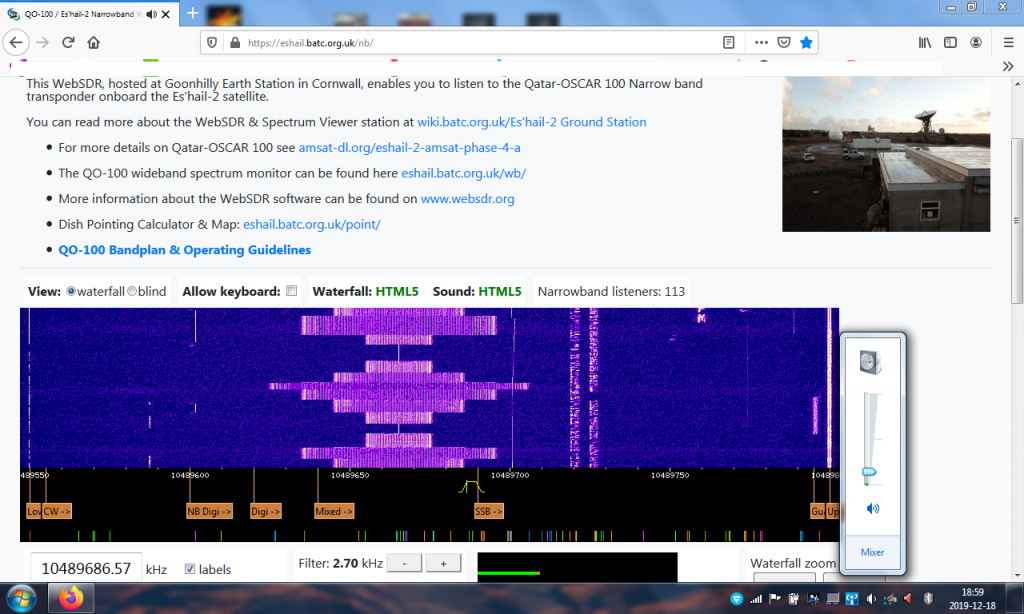Click the white speaker volume tray icon
This screenshot has width=1024, height=614.
coord(871,598)
